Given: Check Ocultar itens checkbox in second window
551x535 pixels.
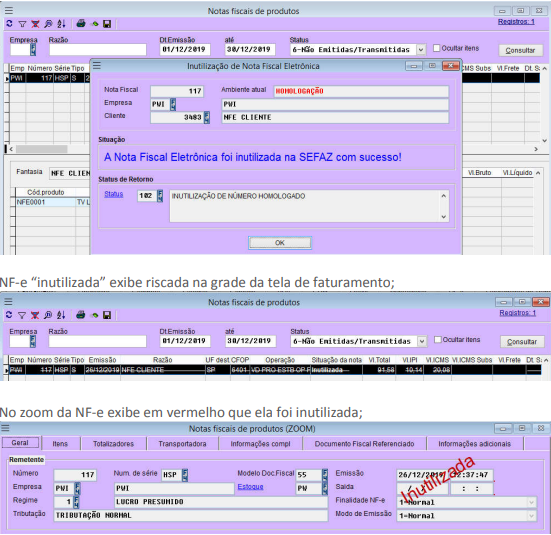Looking at the screenshot, I should [437, 340].
